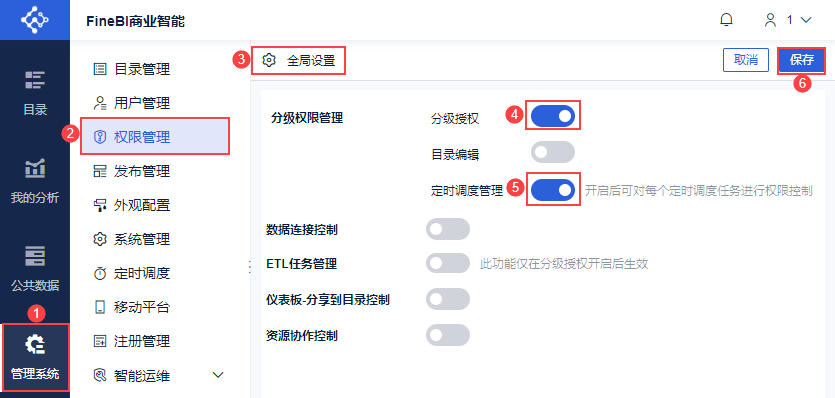Turn off 定时调度管理 switch
Image resolution: width=835 pixels, height=398 pixels.
553,190
